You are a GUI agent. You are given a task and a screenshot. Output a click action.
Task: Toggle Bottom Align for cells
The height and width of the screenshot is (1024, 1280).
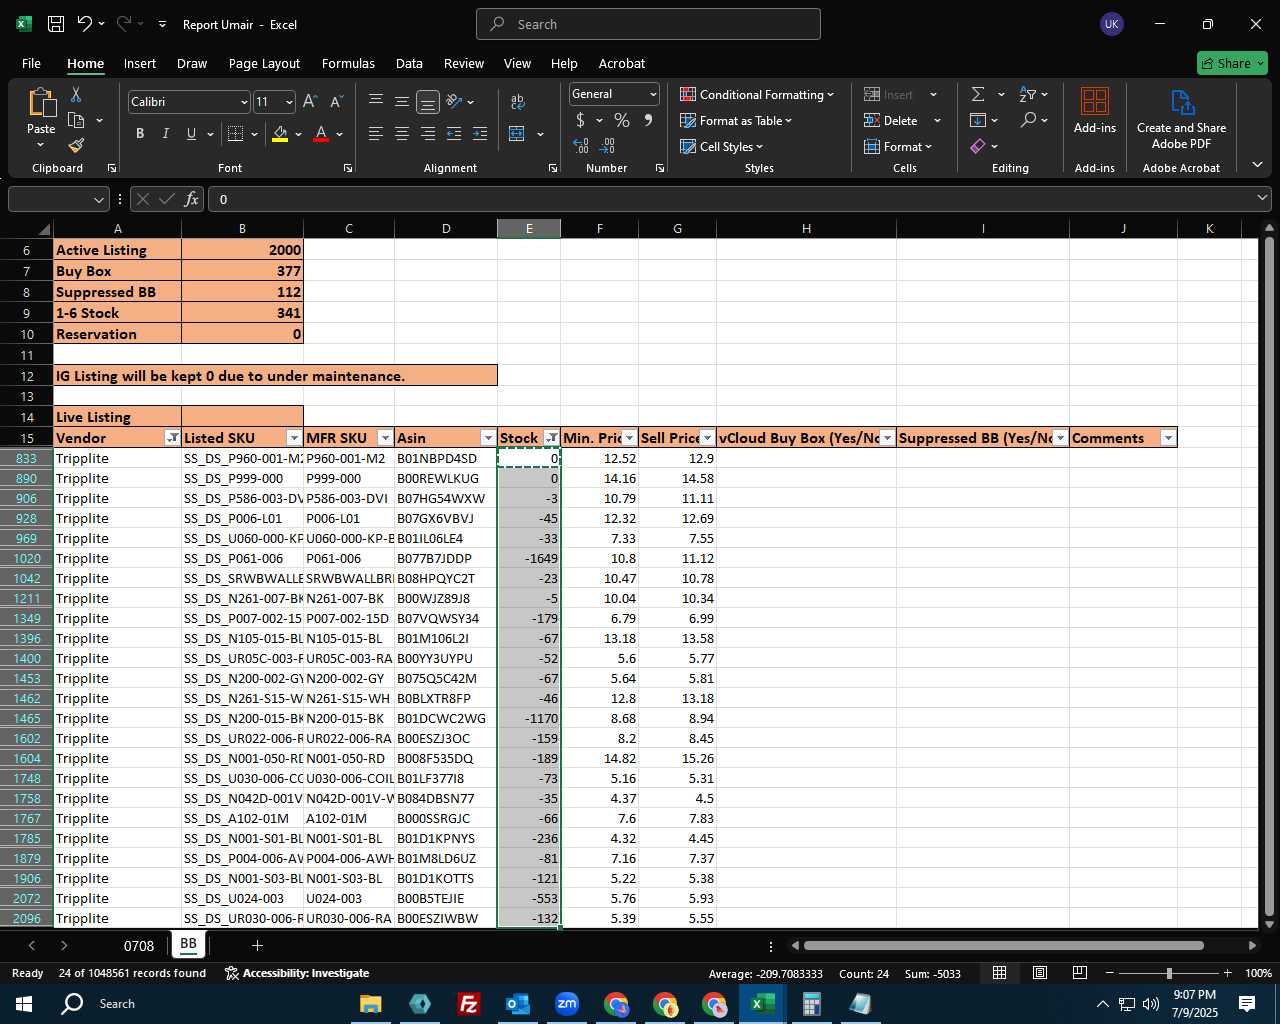(428, 101)
